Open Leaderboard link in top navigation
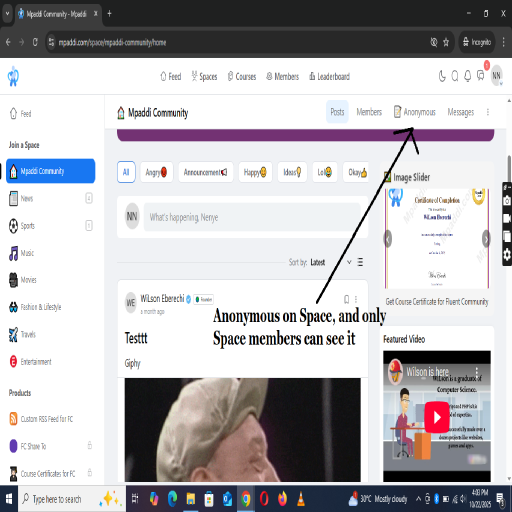Viewport: 512px width, 512px height. click(329, 77)
